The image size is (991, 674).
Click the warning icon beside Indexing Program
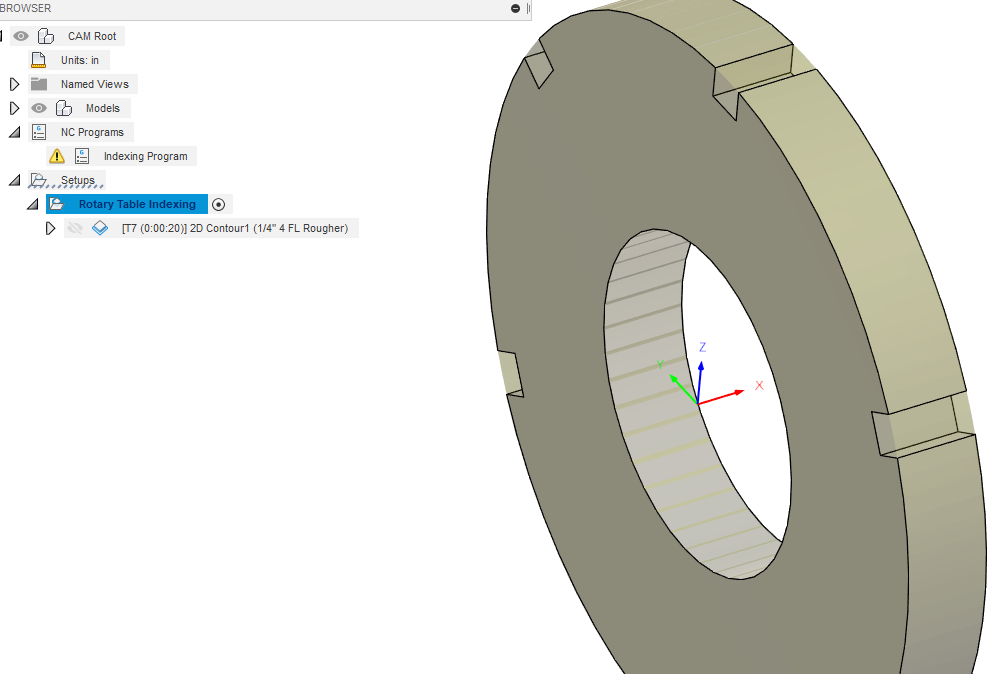pos(57,155)
